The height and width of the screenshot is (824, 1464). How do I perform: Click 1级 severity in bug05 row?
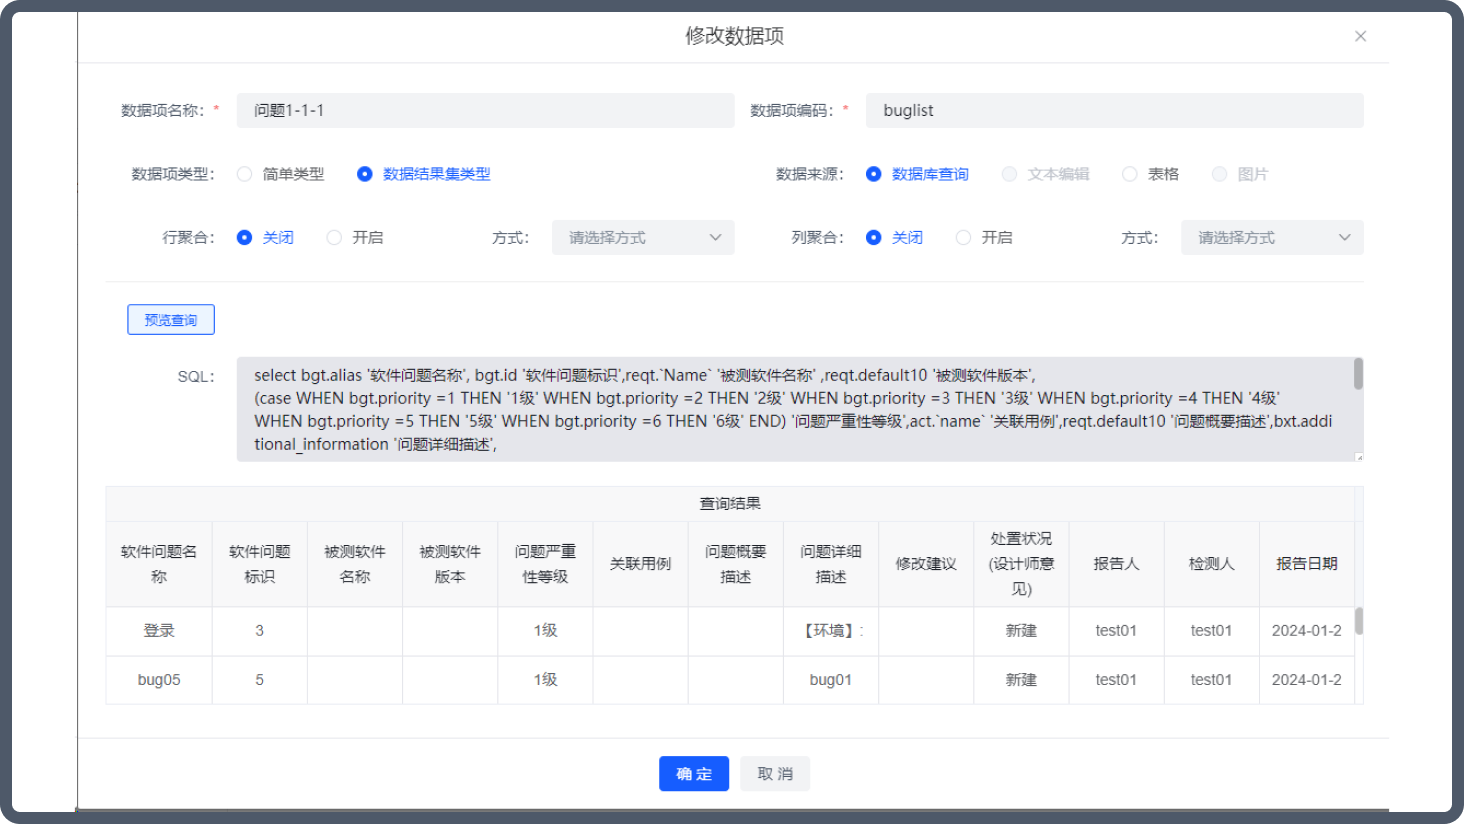pyautogui.click(x=545, y=680)
